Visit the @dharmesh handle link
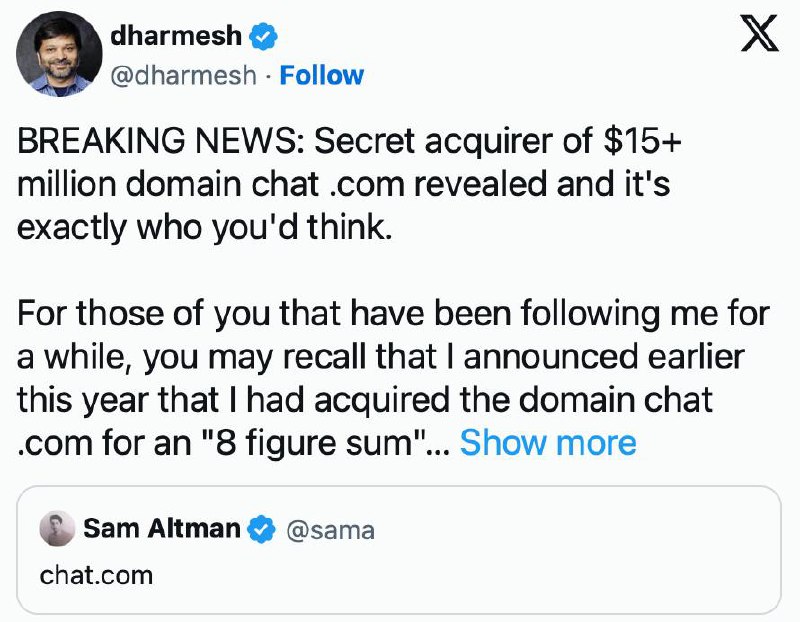This screenshot has width=800, height=622. click(x=183, y=76)
